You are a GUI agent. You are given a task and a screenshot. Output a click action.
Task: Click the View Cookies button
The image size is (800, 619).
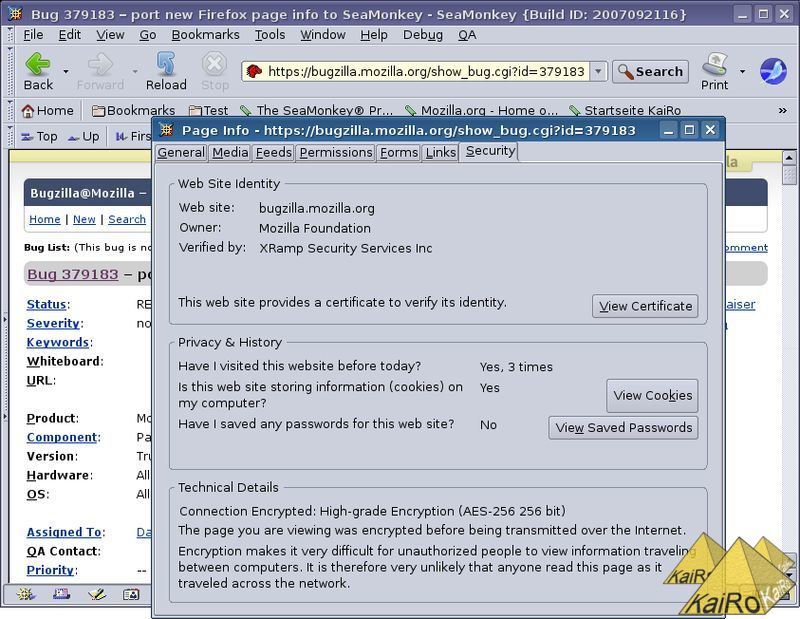tap(653, 395)
